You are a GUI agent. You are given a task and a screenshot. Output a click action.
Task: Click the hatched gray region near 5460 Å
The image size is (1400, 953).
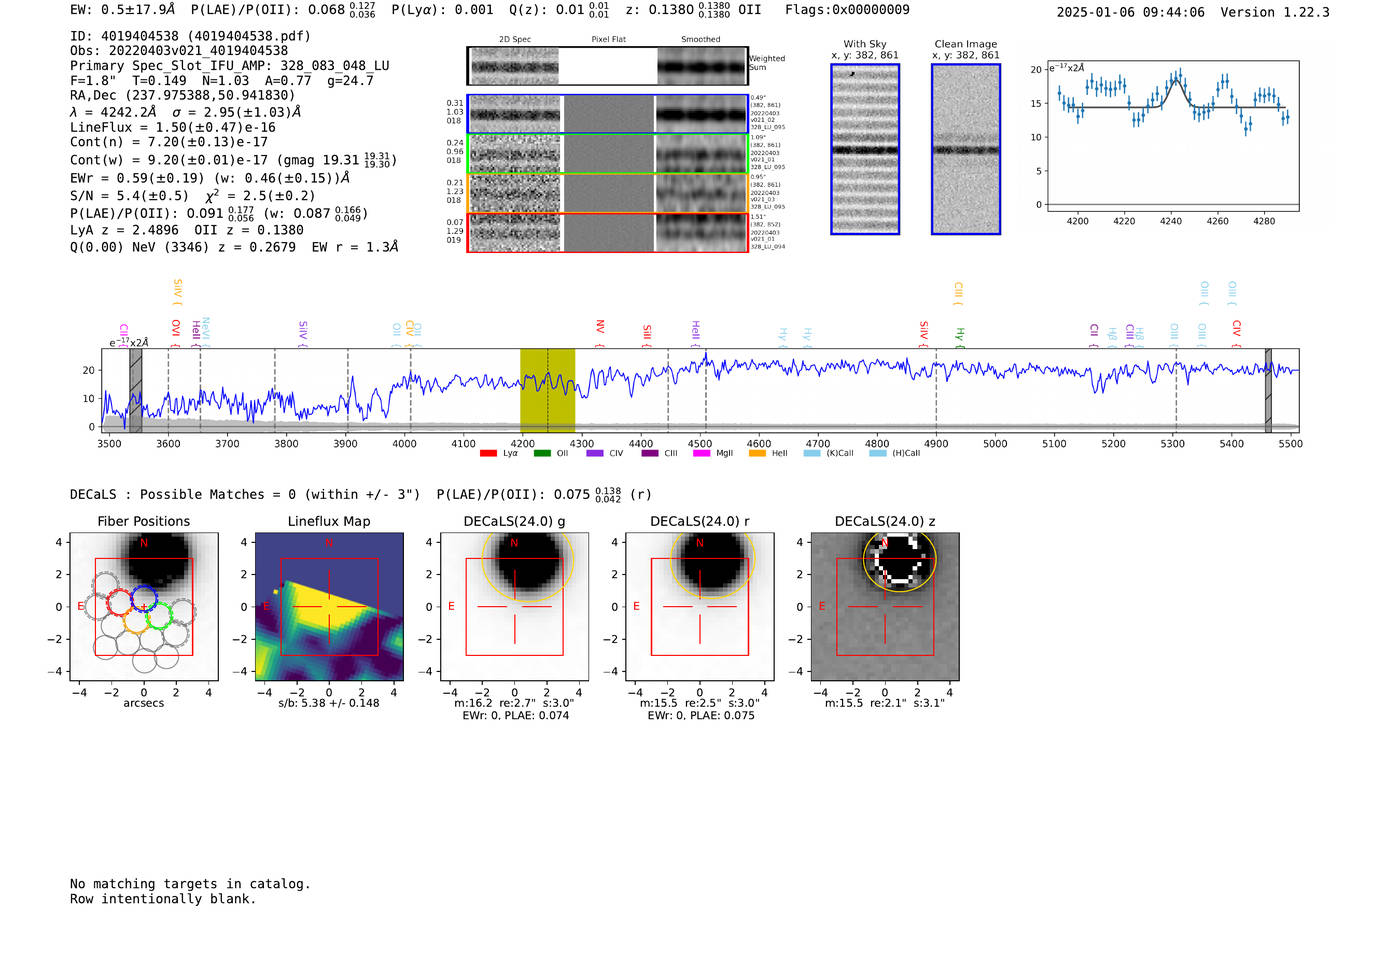[x=1268, y=390]
